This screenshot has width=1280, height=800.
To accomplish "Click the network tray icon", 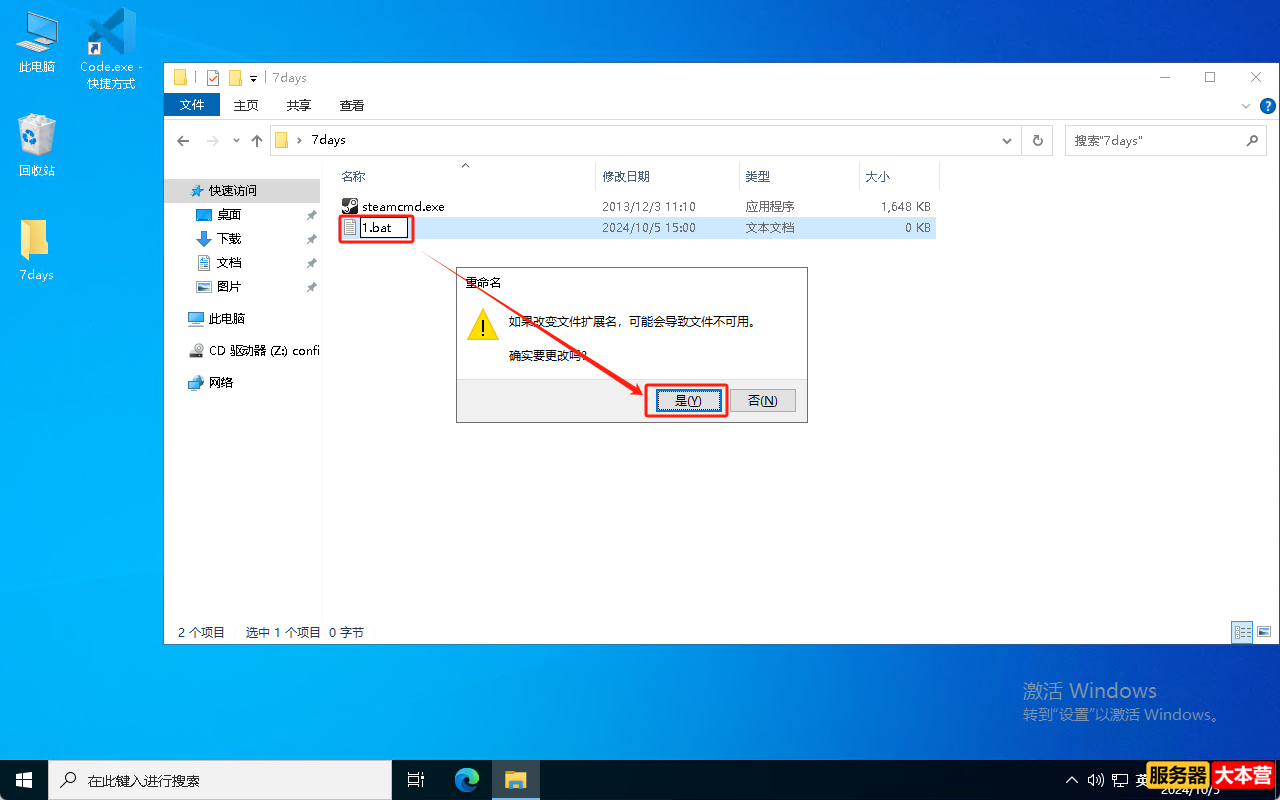I will (x=1120, y=780).
